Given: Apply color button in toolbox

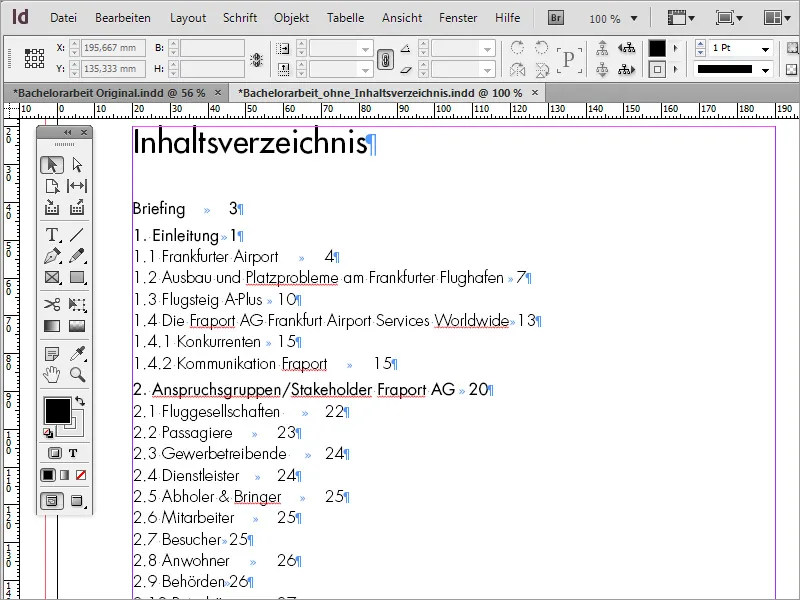Looking at the screenshot, I should pyautogui.click(x=48, y=475).
